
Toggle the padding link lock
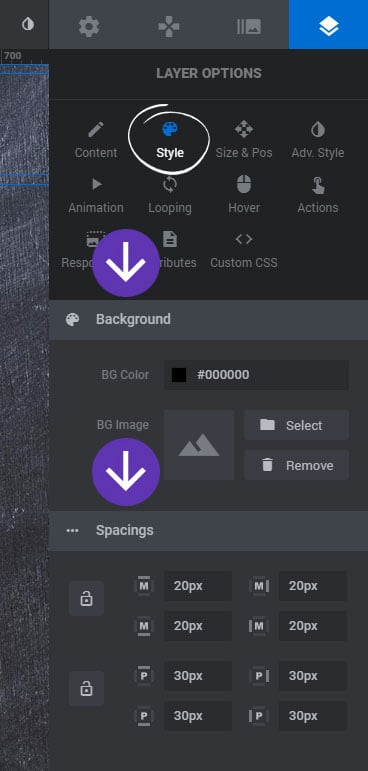[87, 688]
